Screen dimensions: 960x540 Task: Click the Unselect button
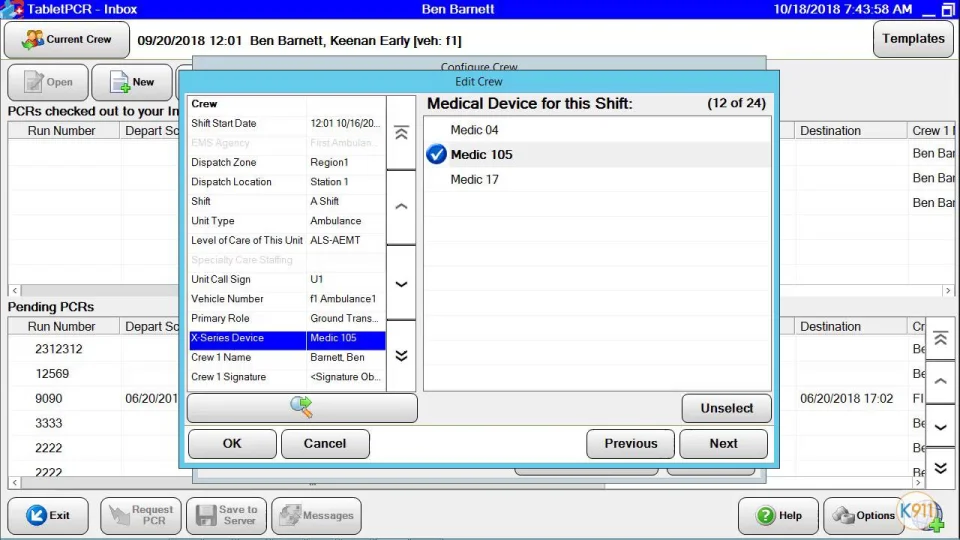point(726,408)
